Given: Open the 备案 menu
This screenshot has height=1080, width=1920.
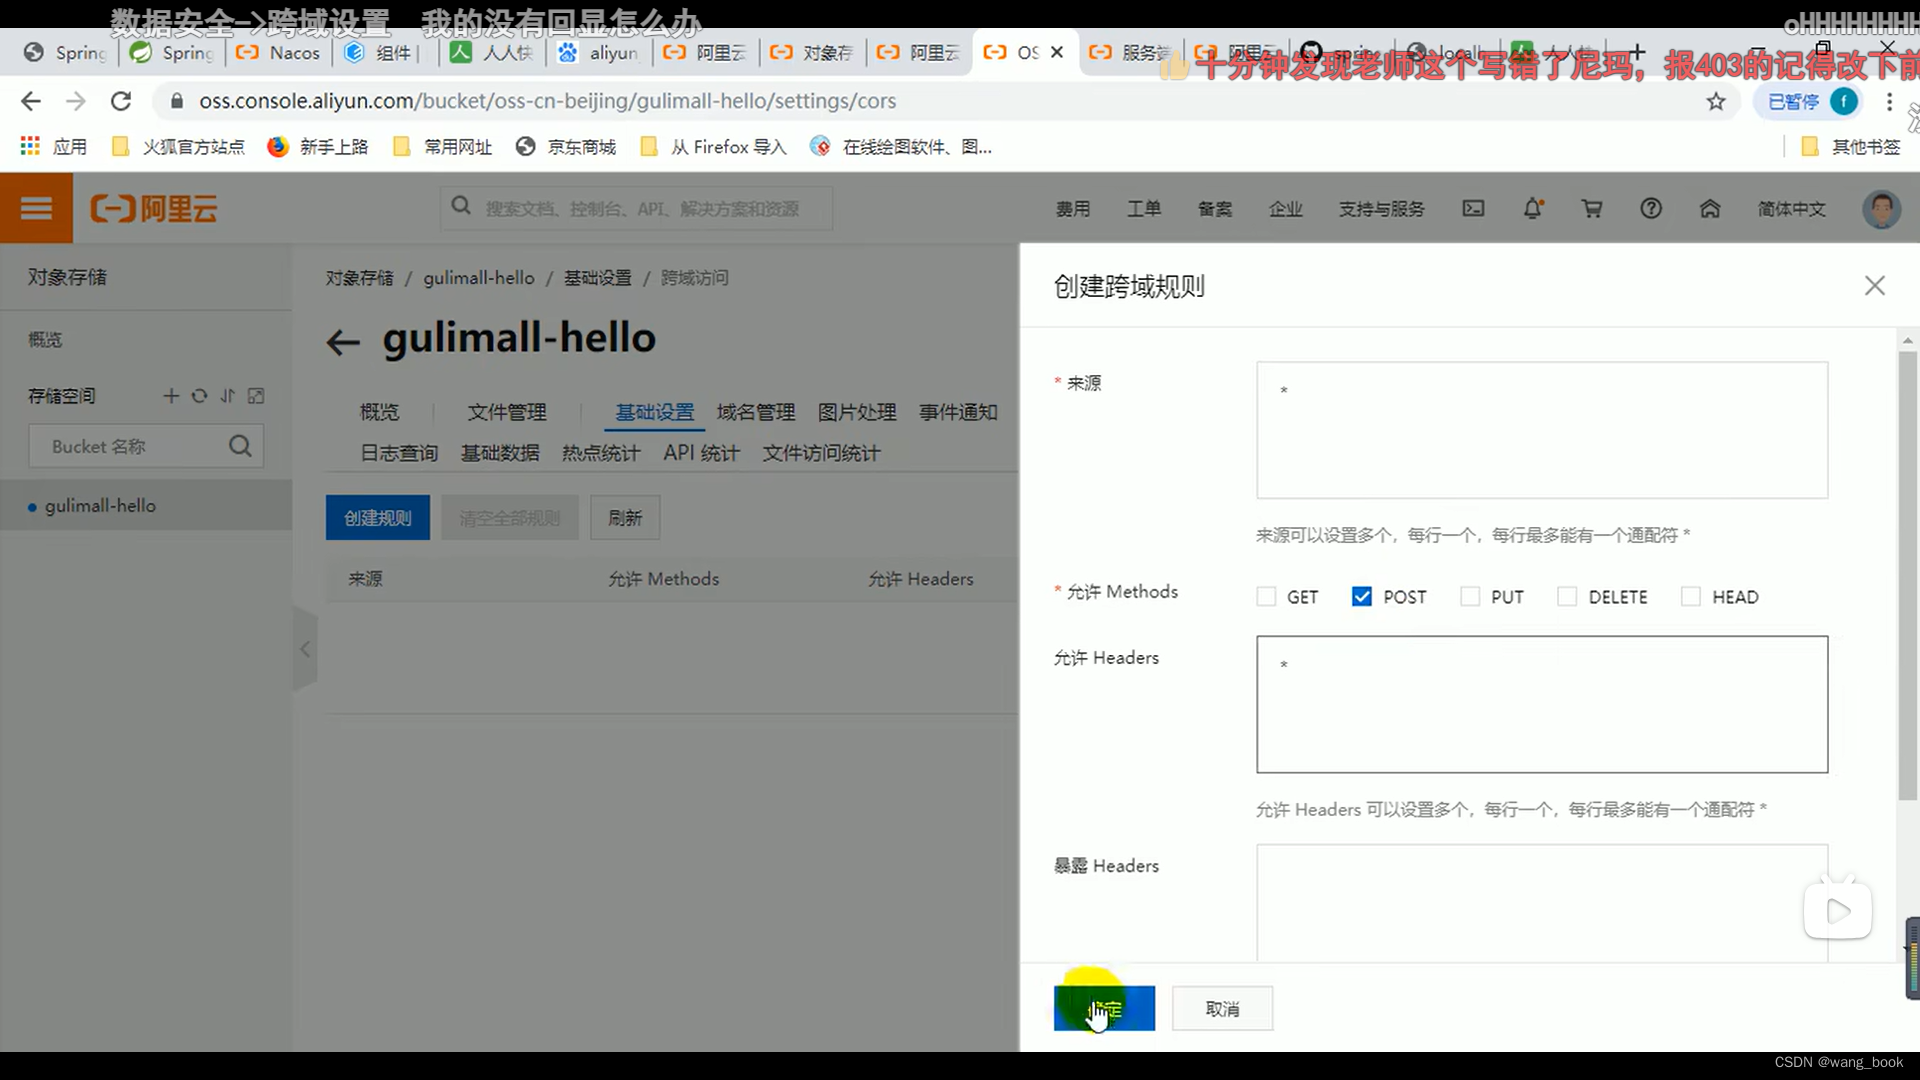Looking at the screenshot, I should pos(1215,209).
